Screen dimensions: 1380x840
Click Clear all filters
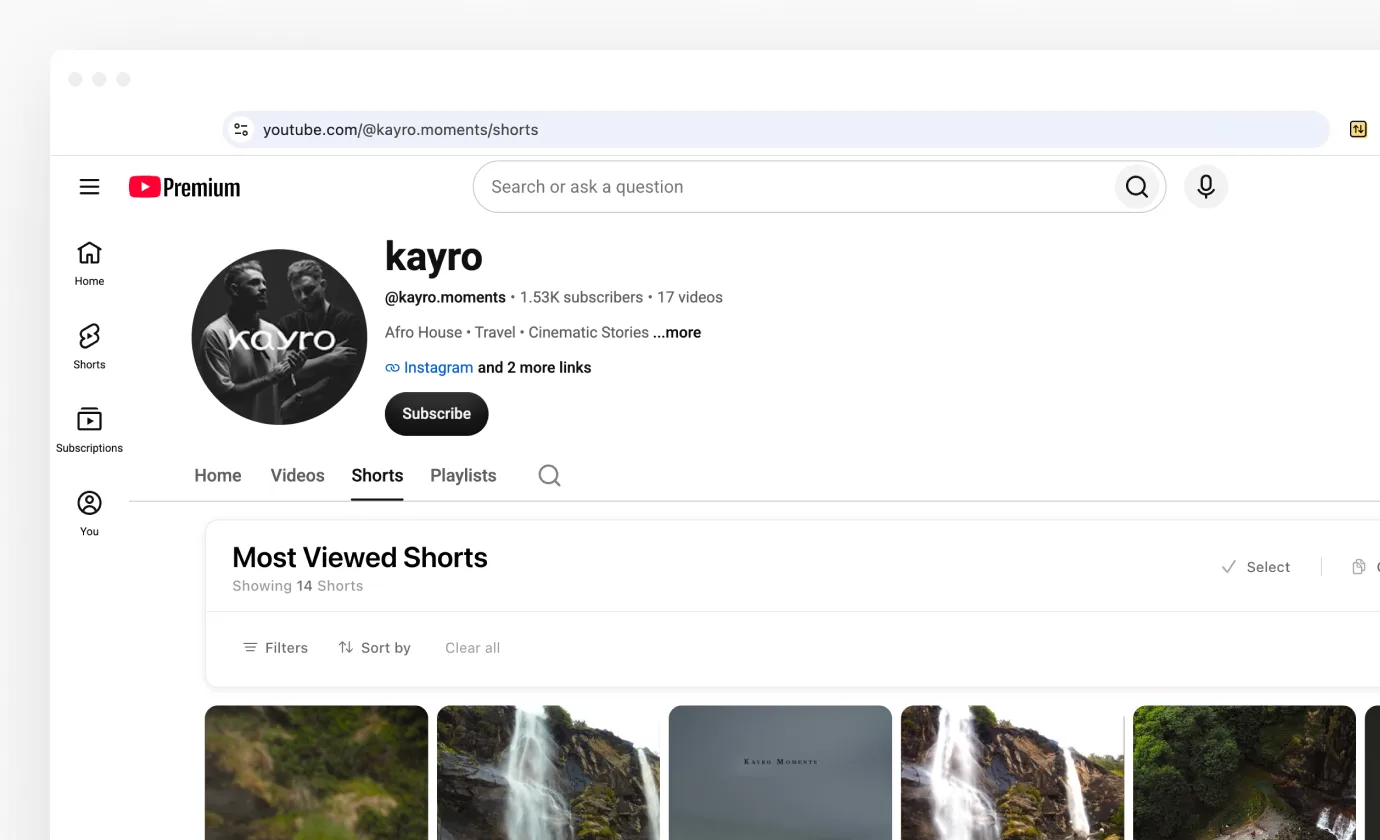click(472, 648)
